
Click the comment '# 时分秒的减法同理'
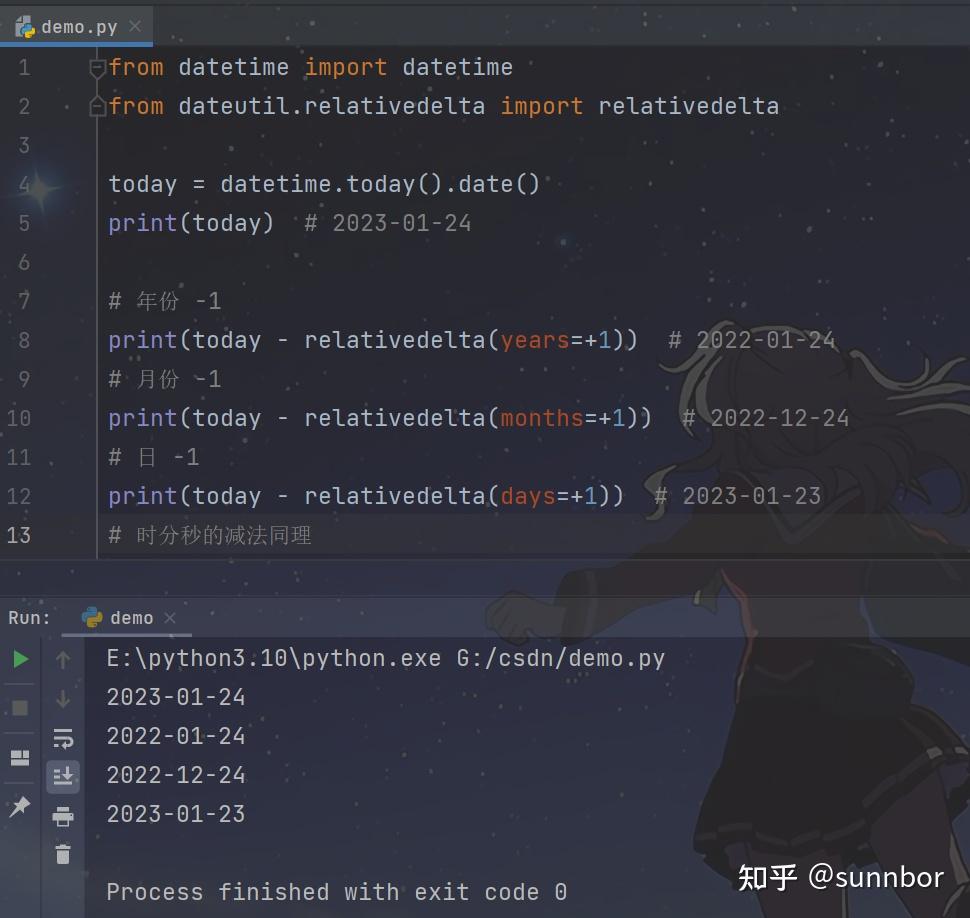coord(210,535)
